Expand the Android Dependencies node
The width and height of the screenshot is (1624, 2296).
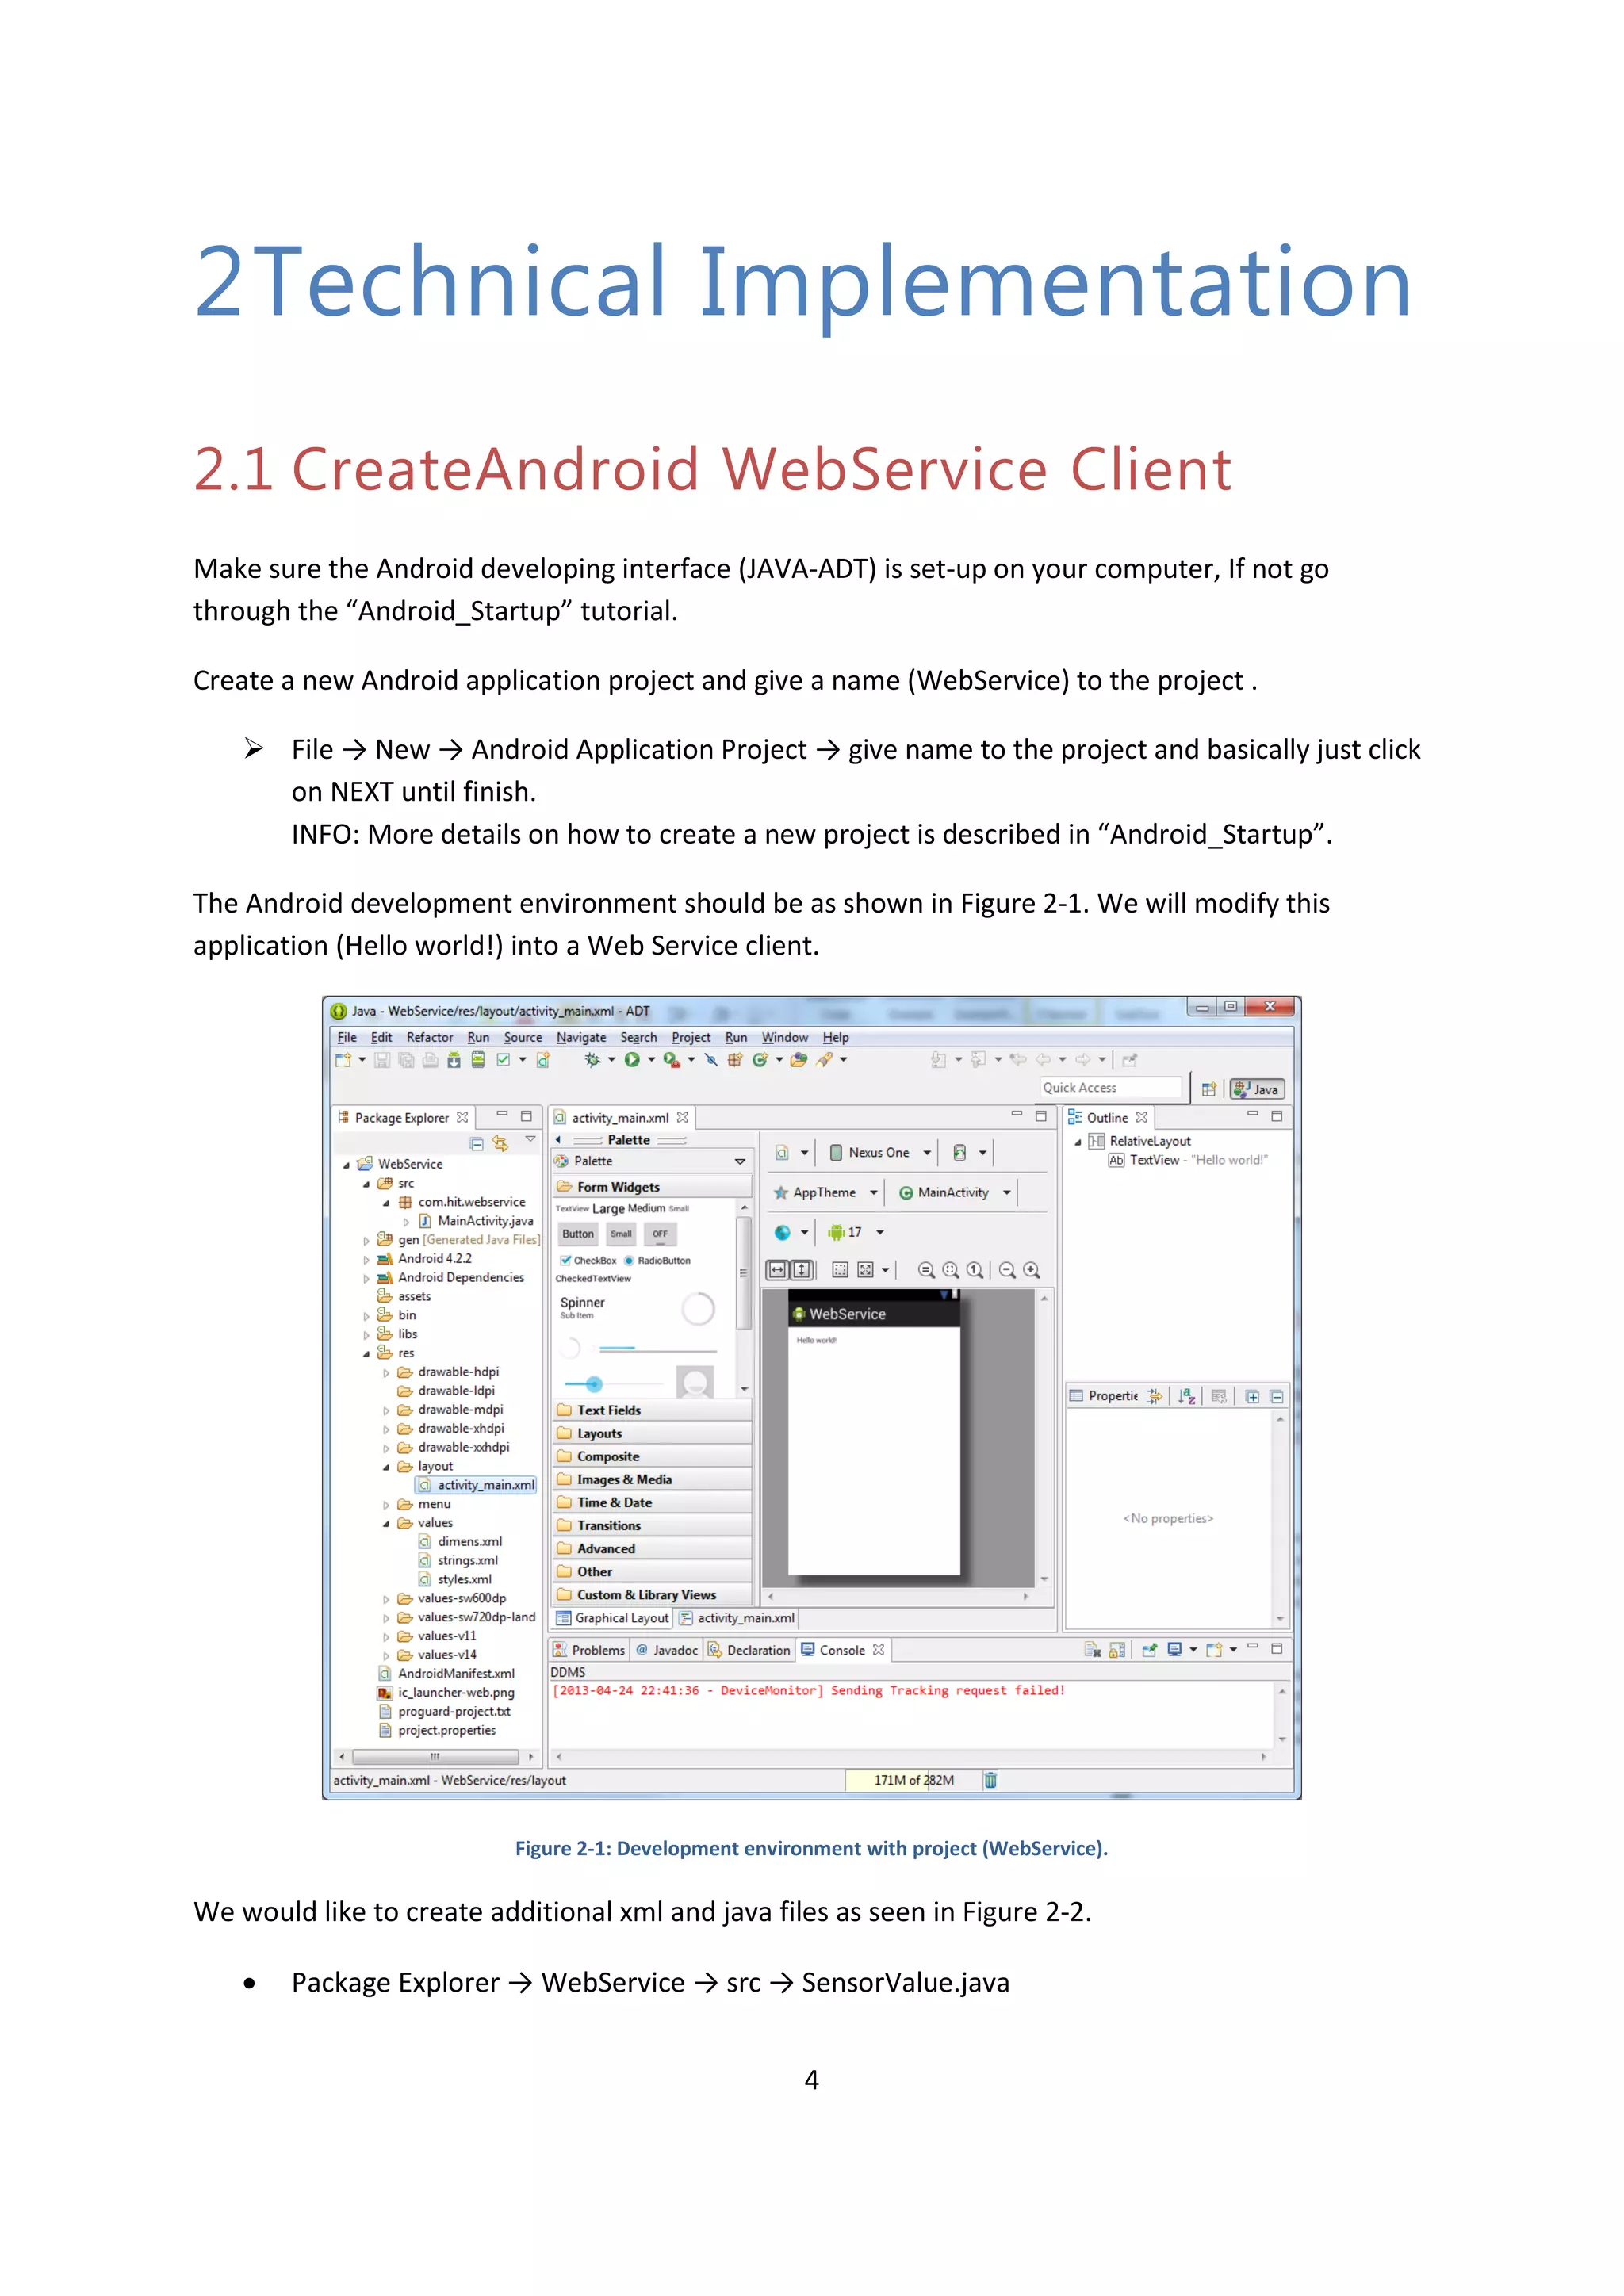coord(366,1278)
